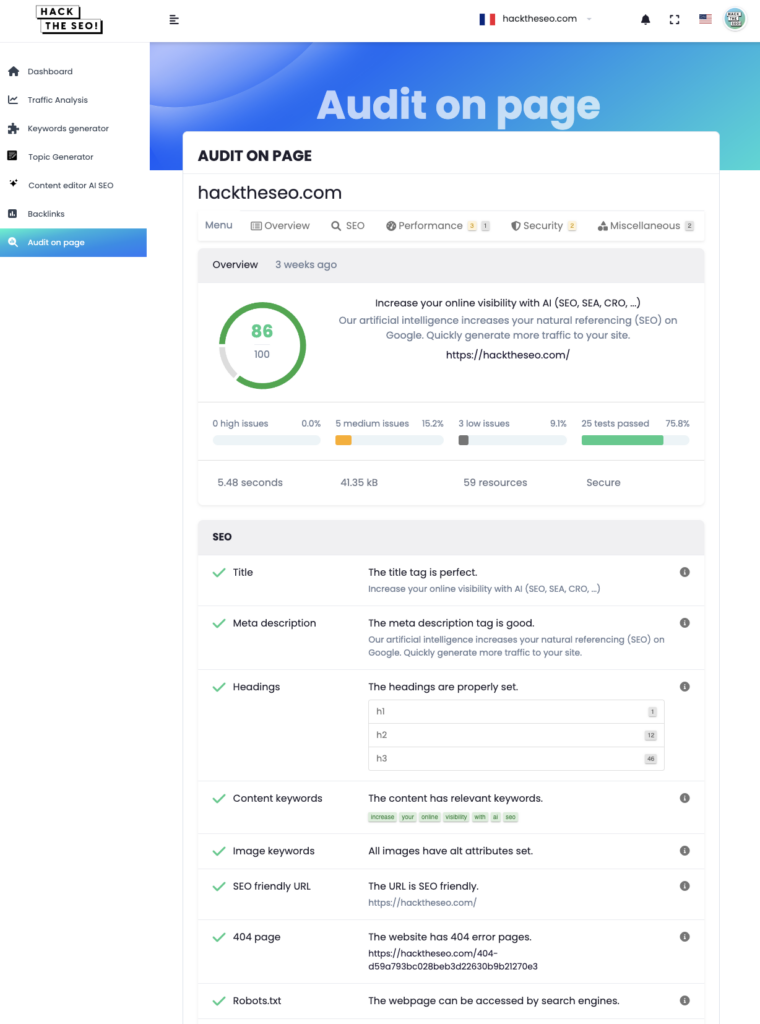Screen dimensions: 760x1024
Task: Click info icon for Robots.txt row
Action: tap(685, 1000)
